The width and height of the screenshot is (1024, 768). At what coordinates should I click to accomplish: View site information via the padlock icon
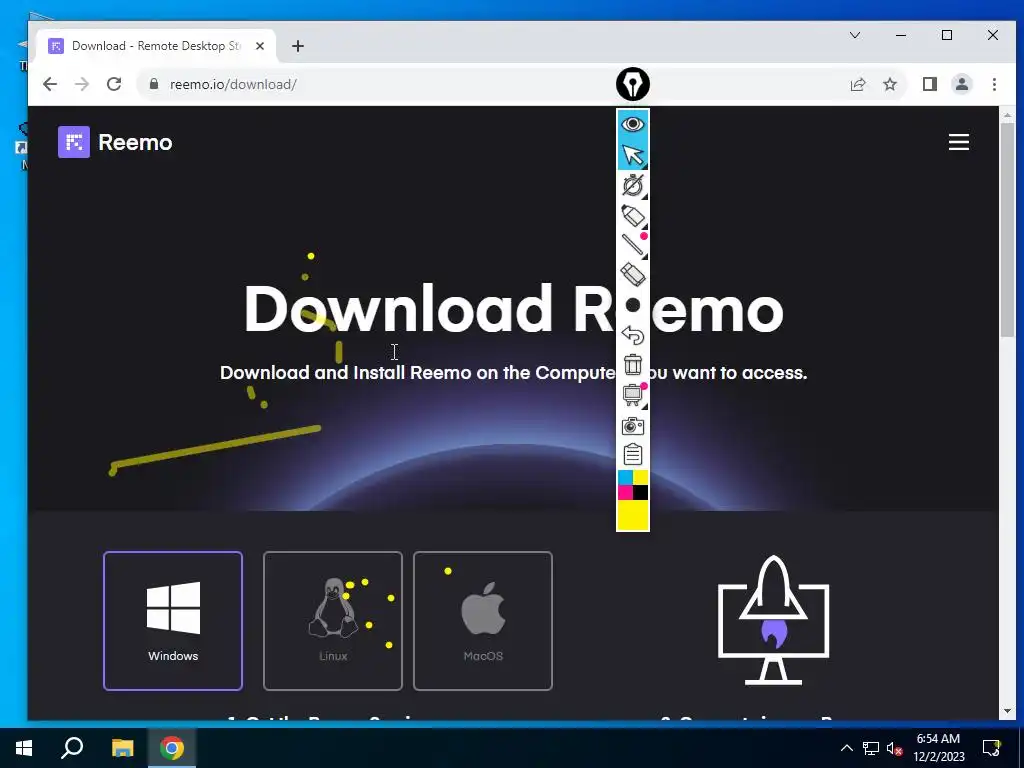[x=154, y=84]
